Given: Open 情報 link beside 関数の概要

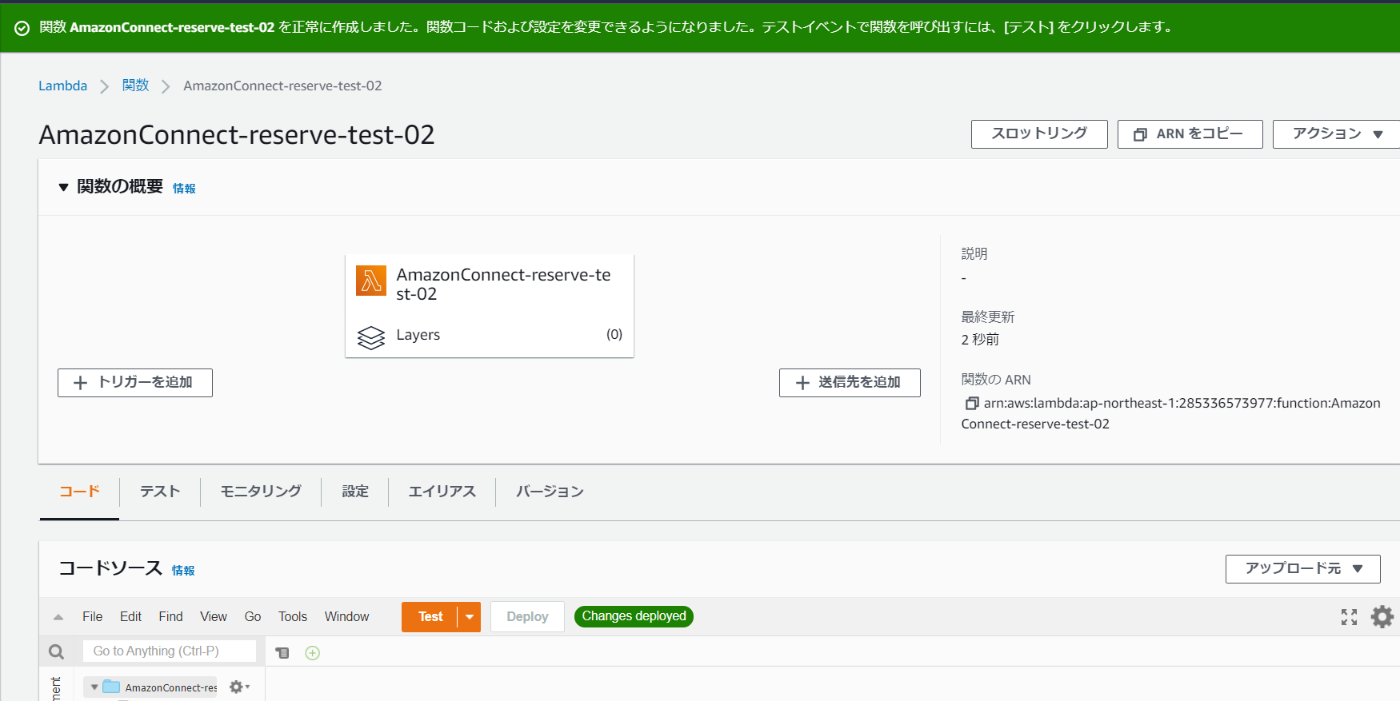Looking at the screenshot, I should 184,188.
